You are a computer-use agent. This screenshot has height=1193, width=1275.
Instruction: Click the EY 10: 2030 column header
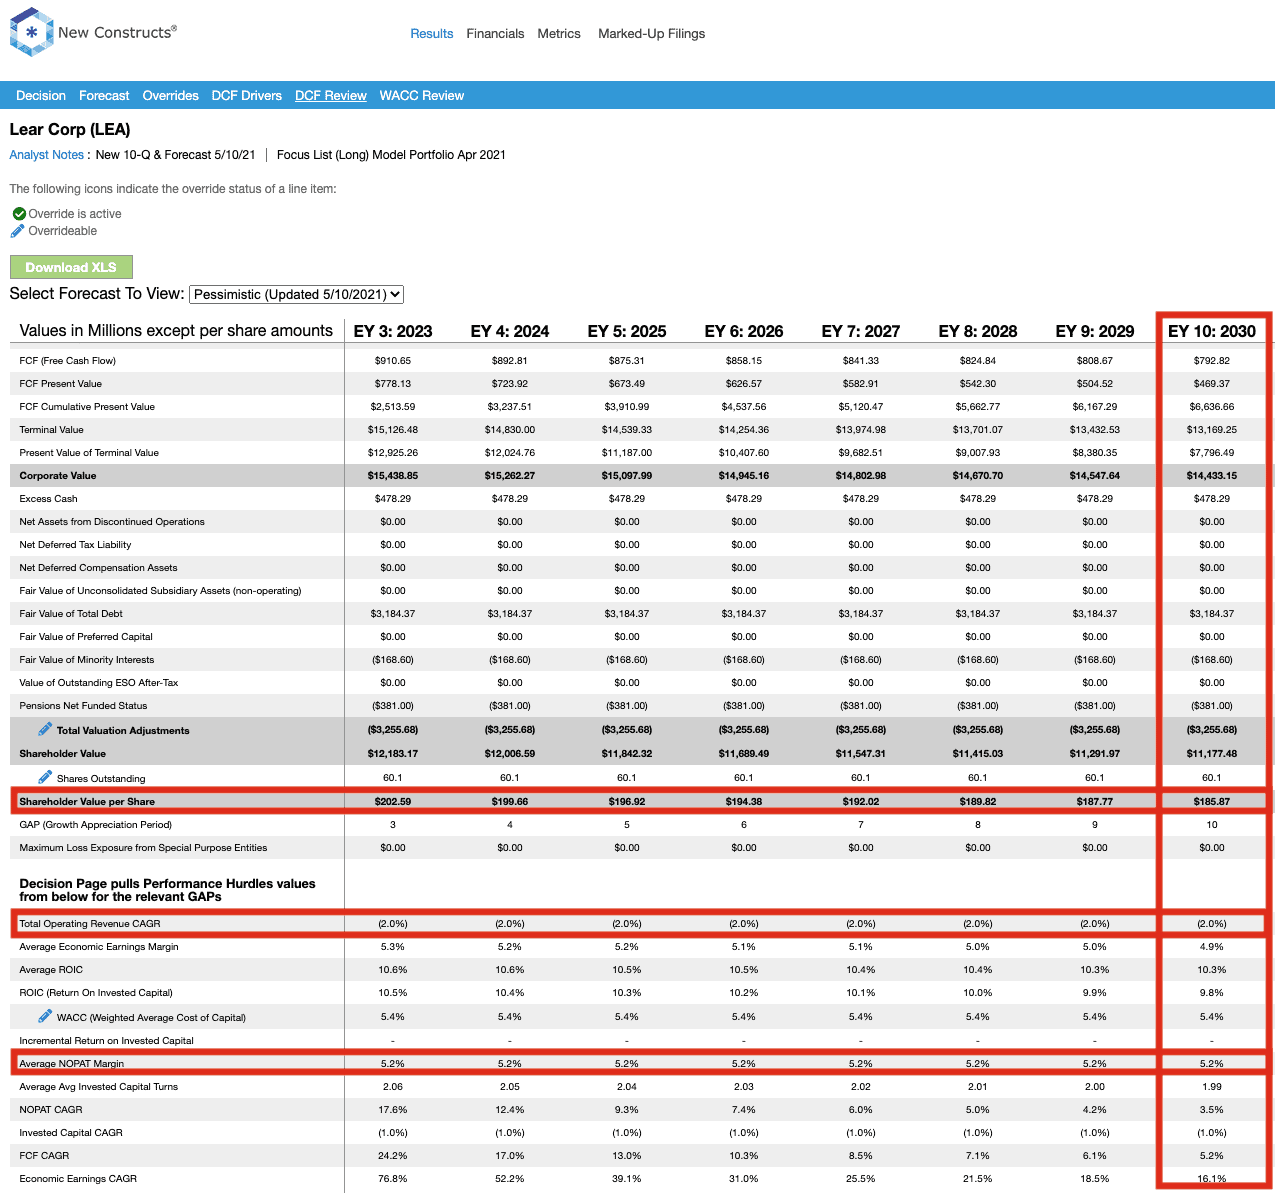[1212, 331]
